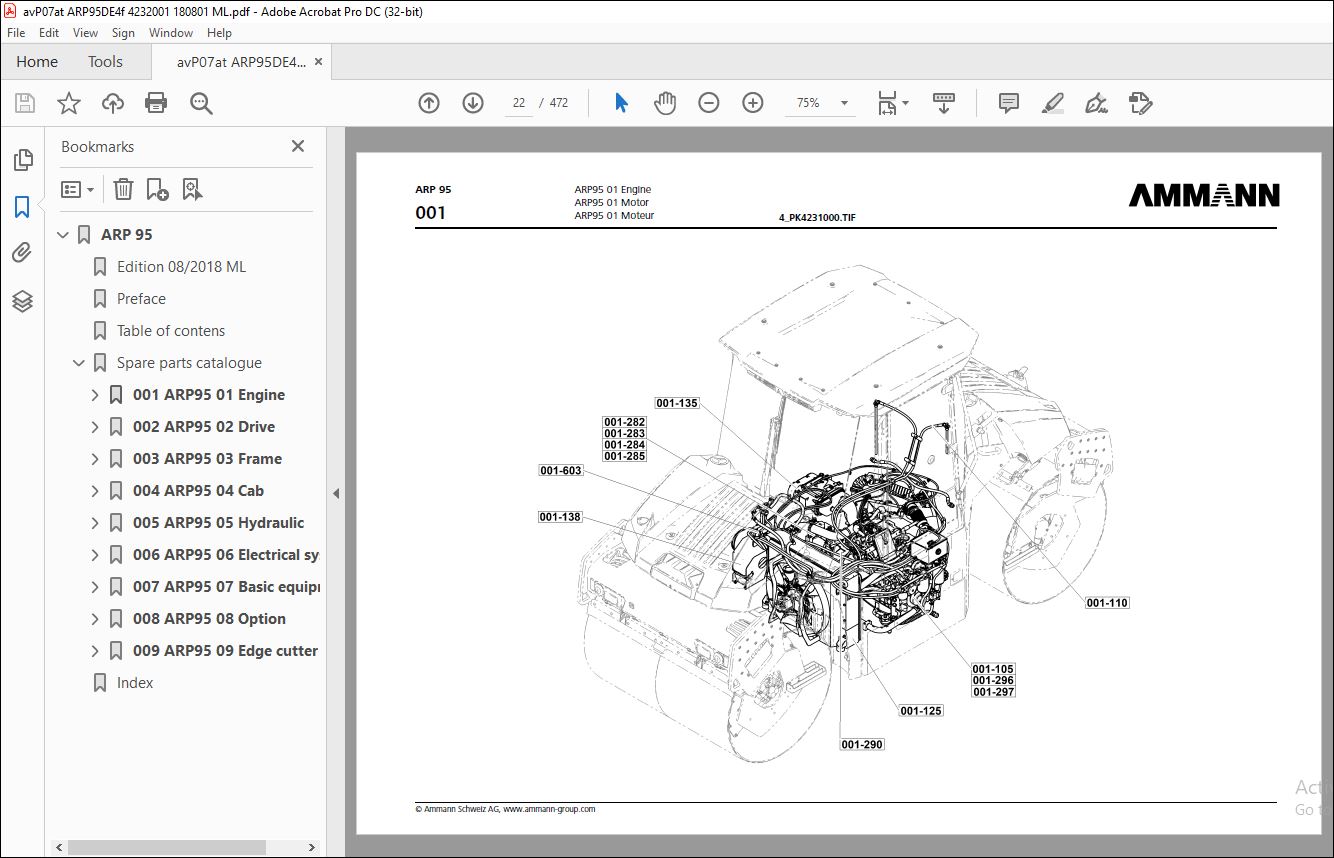Switch to the Home tab
The width and height of the screenshot is (1334, 858).
coord(37,62)
